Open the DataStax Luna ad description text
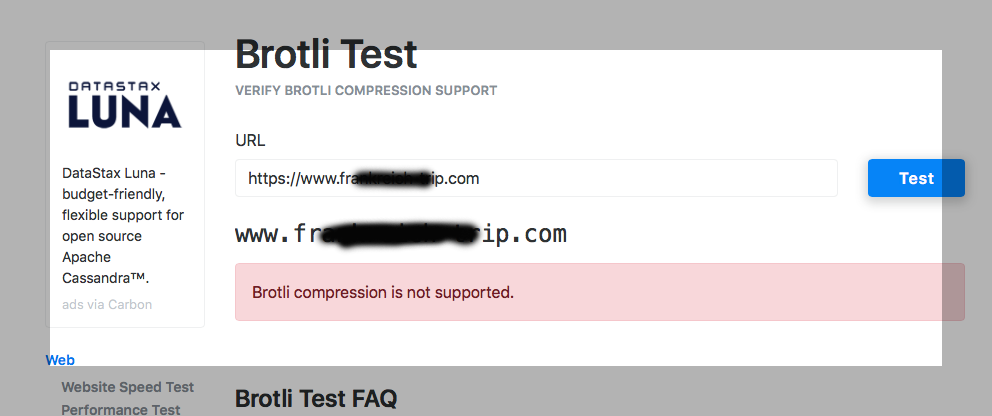 tap(123, 224)
